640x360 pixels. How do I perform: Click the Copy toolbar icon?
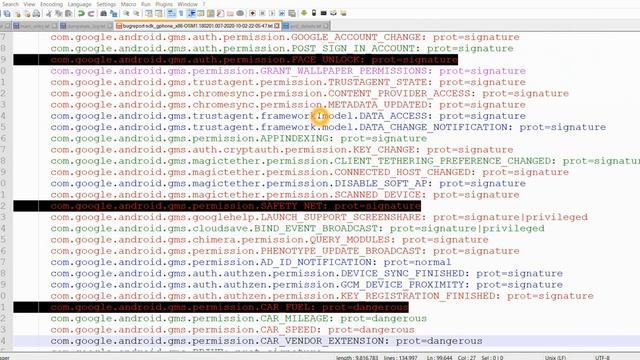[59, 13]
